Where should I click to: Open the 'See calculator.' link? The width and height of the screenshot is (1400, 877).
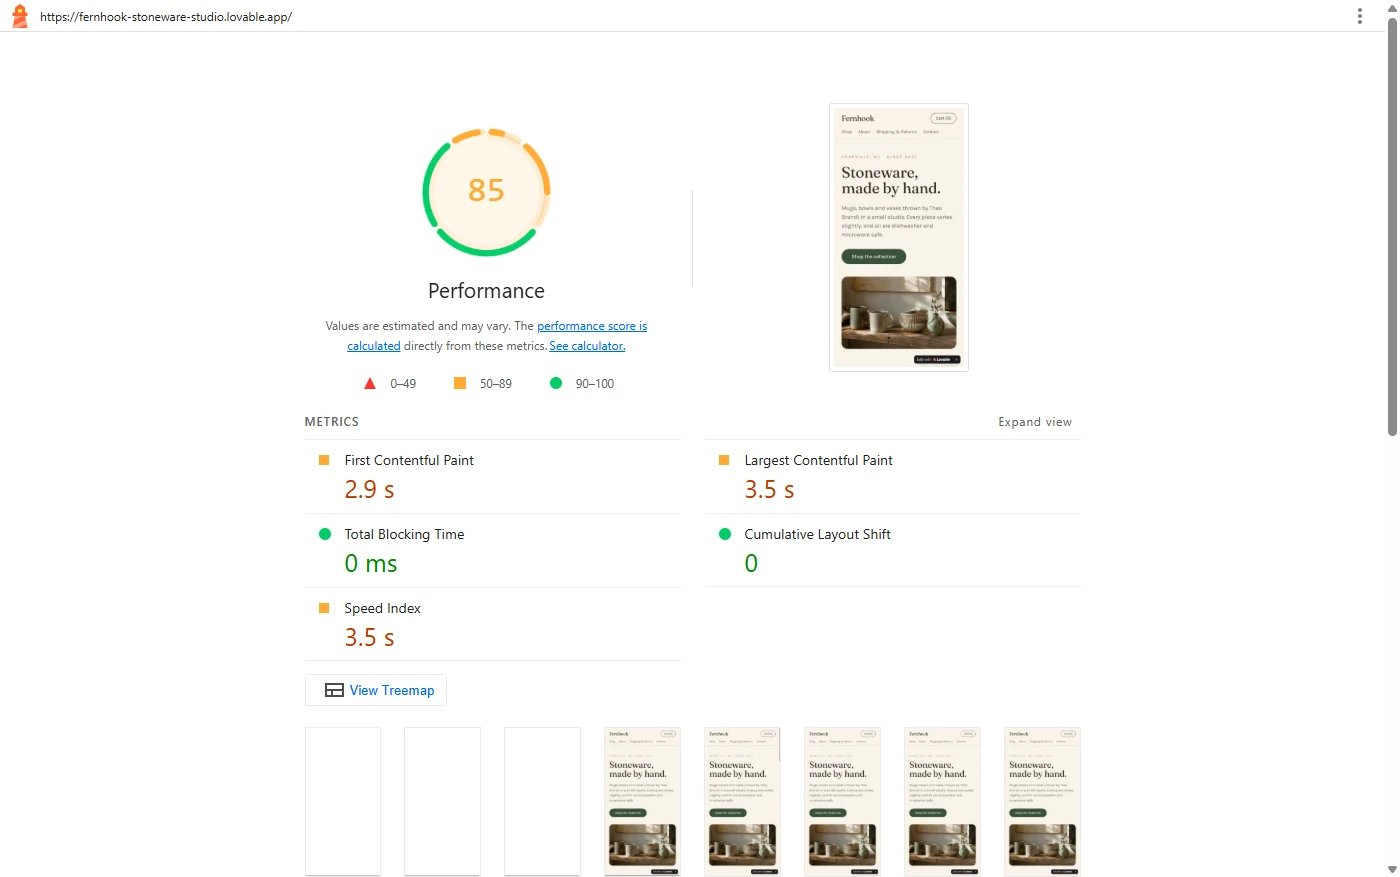pyautogui.click(x=587, y=346)
